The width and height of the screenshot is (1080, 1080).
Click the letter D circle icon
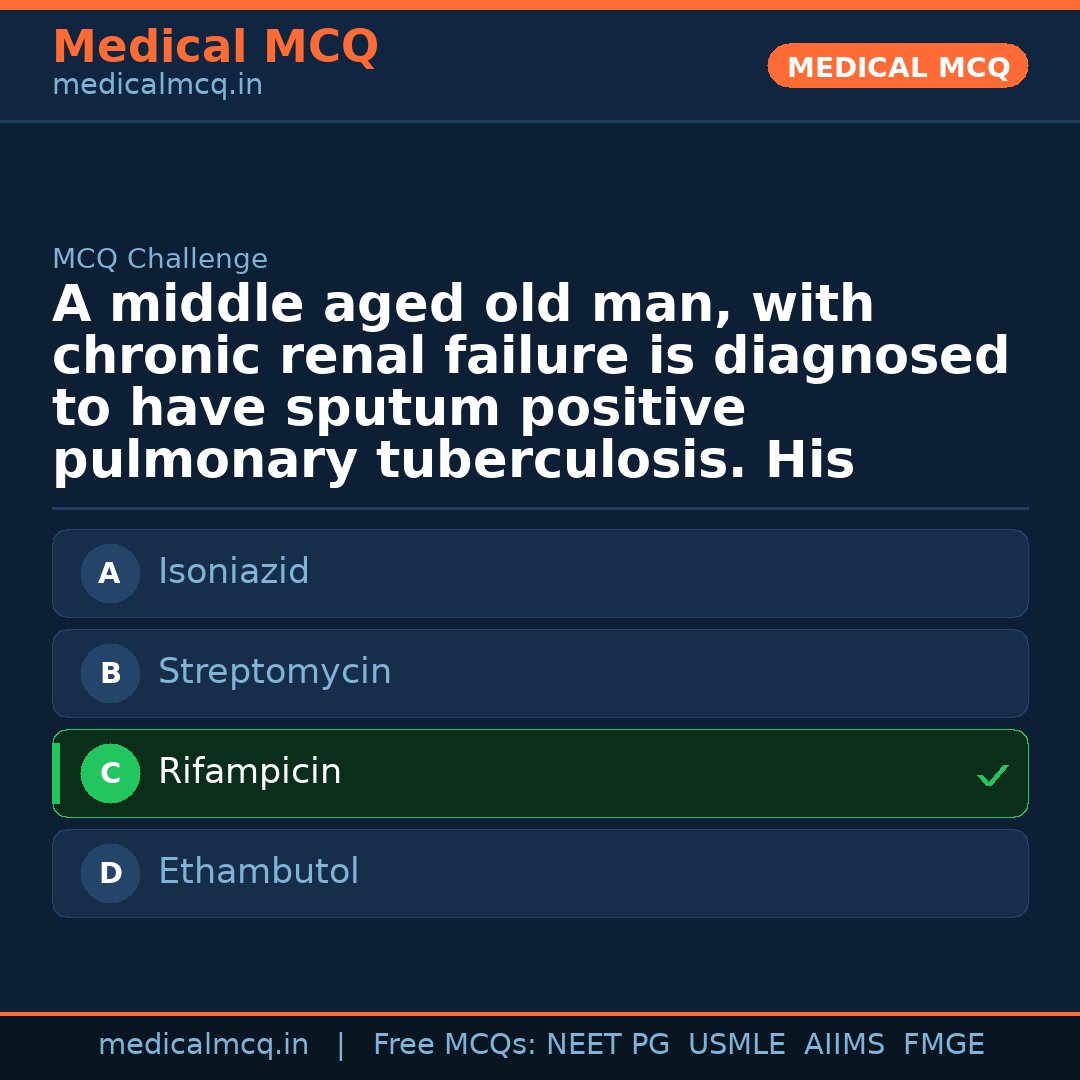[110, 873]
